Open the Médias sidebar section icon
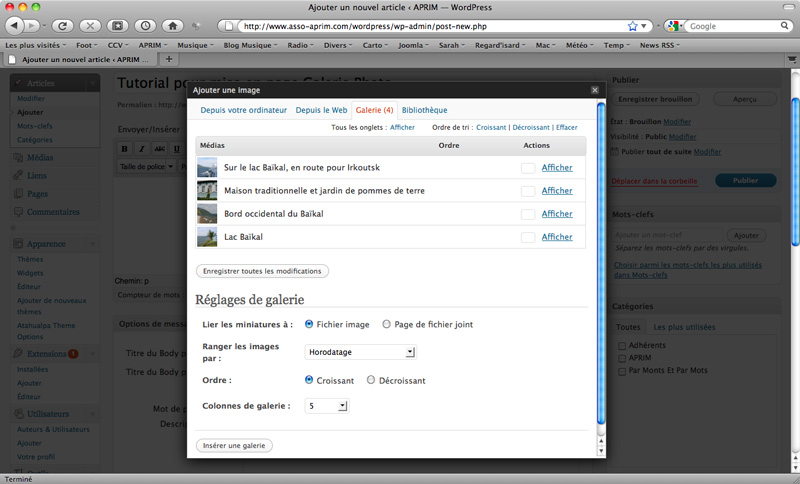This screenshot has width=800, height=484. pos(18,157)
